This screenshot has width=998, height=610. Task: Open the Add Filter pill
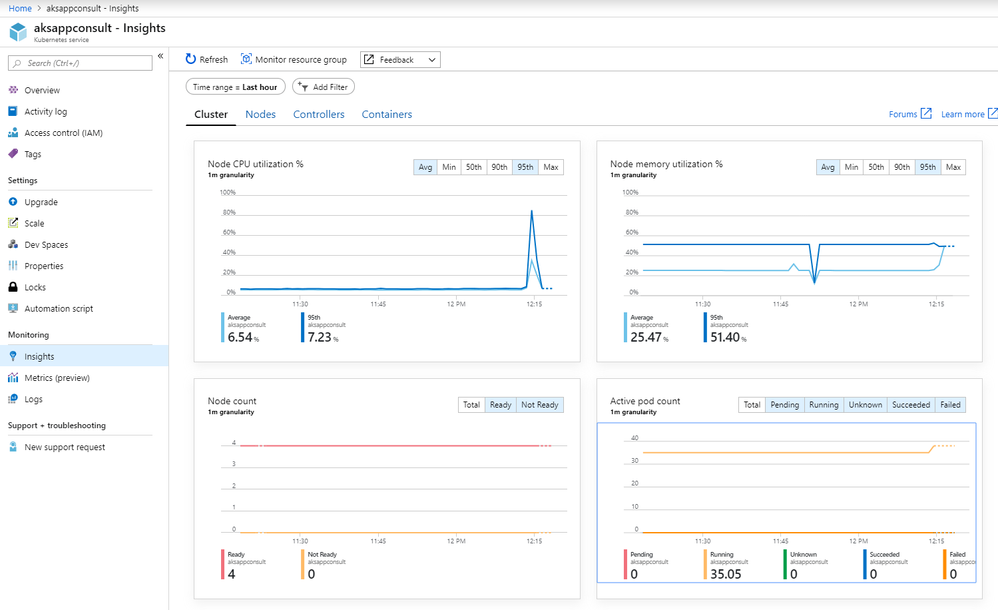tap(323, 87)
